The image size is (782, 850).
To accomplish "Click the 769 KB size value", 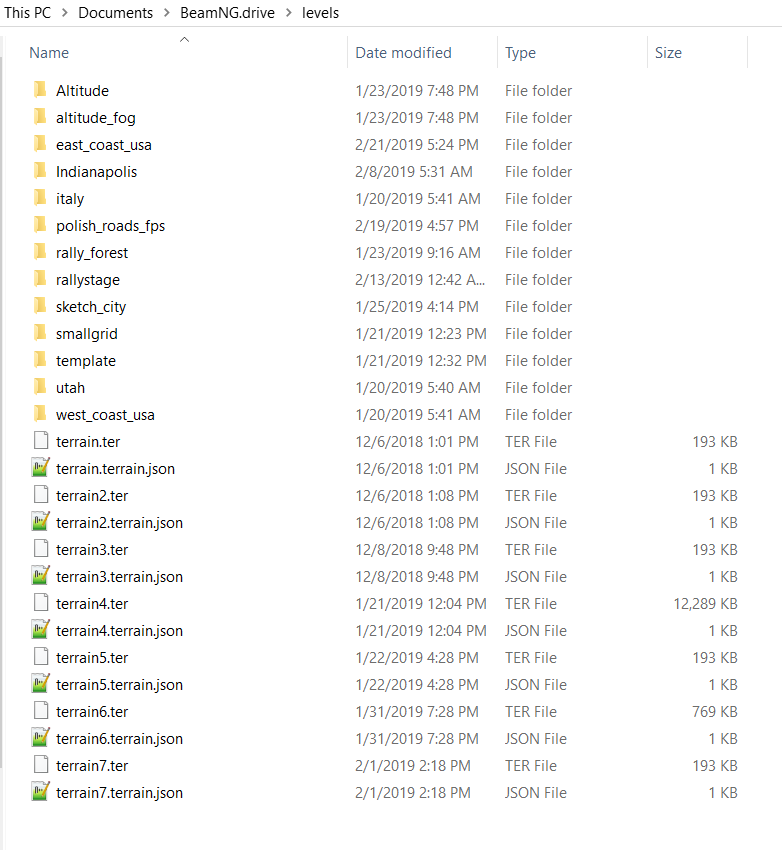I will coord(715,711).
